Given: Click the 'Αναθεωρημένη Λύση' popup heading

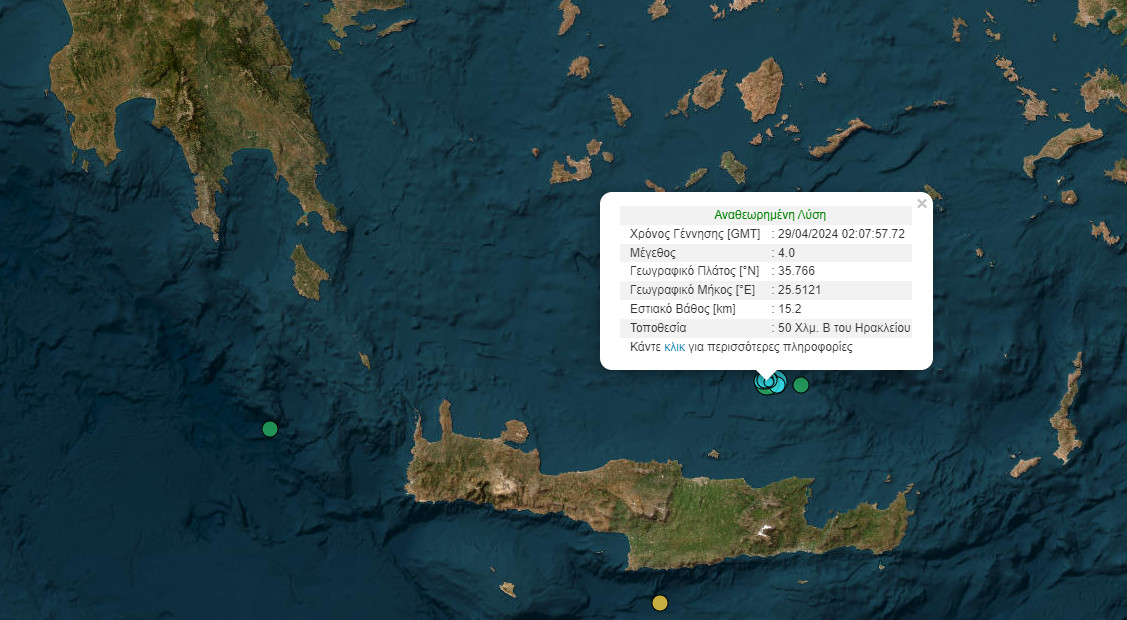Looking at the screenshot, I should point(769,214).
